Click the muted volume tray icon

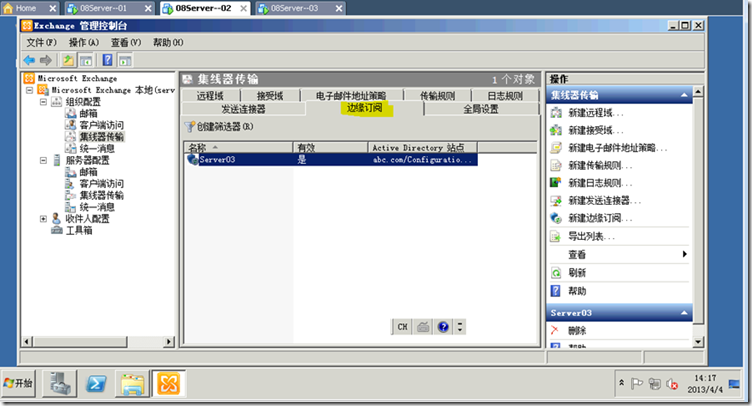coord(672,384)
